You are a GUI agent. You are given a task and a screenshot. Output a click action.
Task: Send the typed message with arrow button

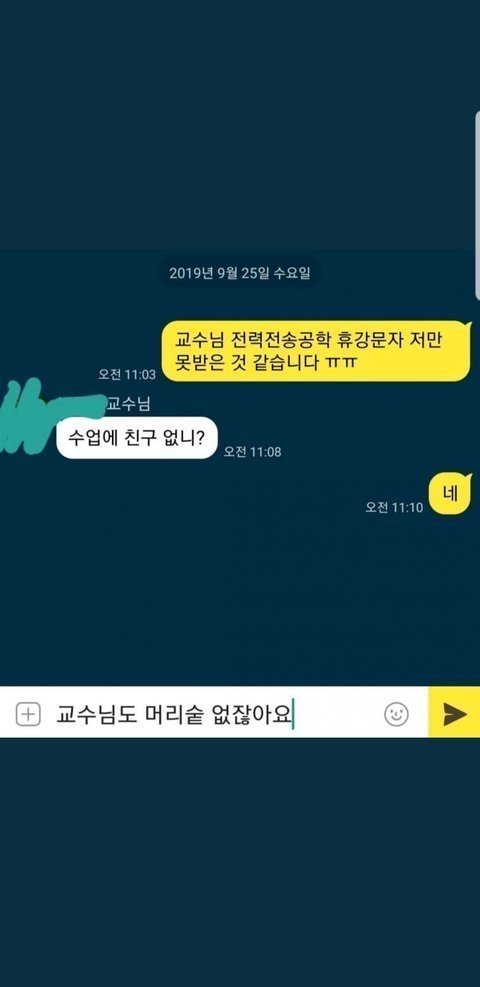point(454,714)
